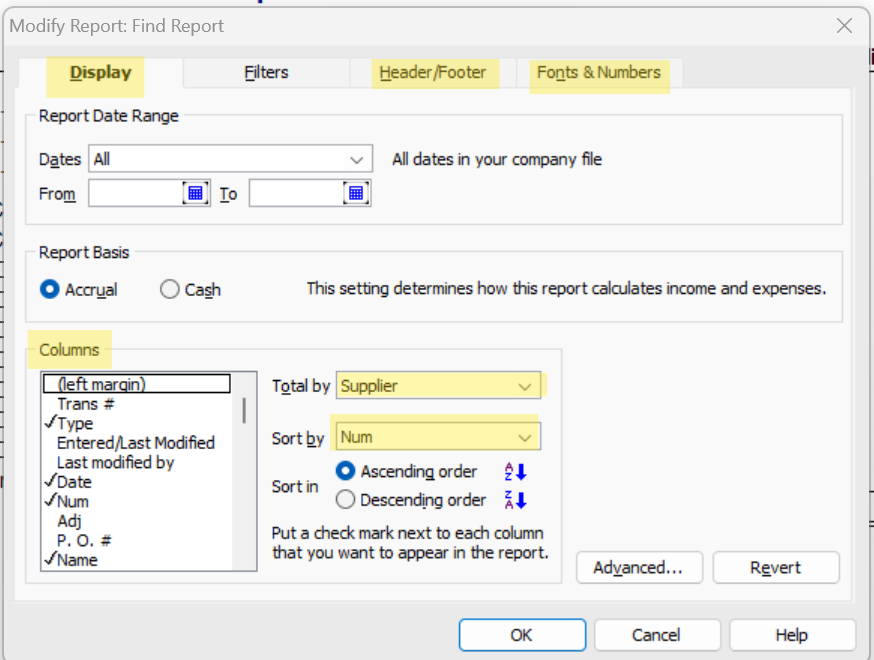Viewport: 874px width, 660px height.
Task: Open the Fonts & Numbers tab
Action: [599, 72]
